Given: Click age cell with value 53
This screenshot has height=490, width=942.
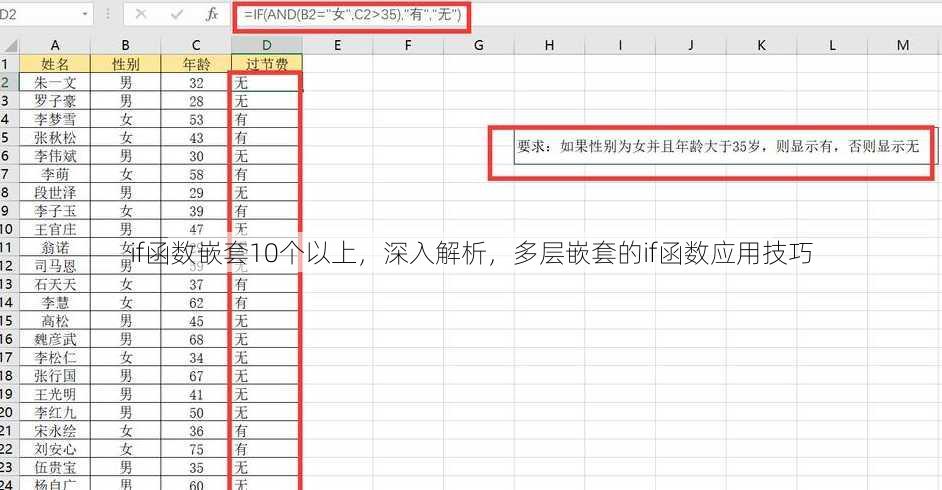Looking at the screenshot, I should (196, 119).
